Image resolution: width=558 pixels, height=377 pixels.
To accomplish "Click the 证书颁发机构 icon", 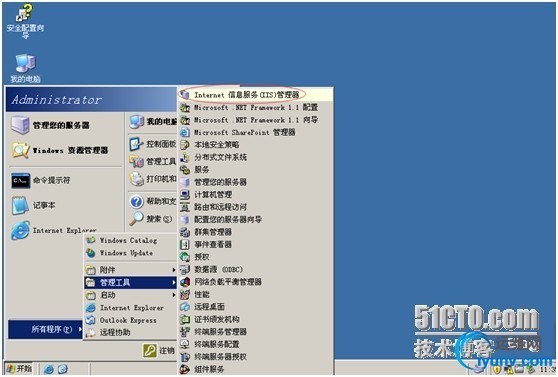I will tap(184, 319).
